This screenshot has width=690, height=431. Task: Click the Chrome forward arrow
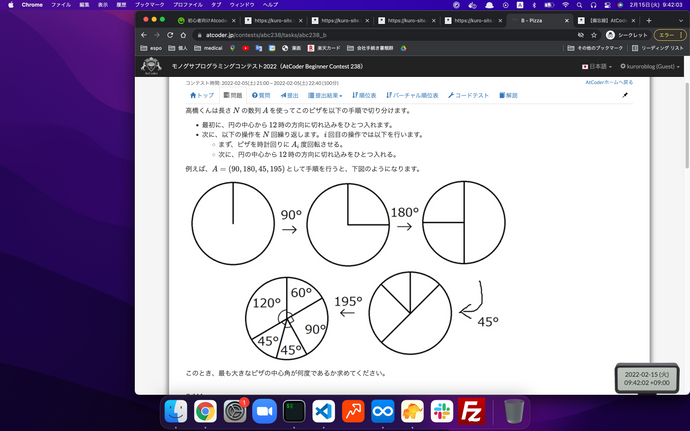(x=157, y=35)
